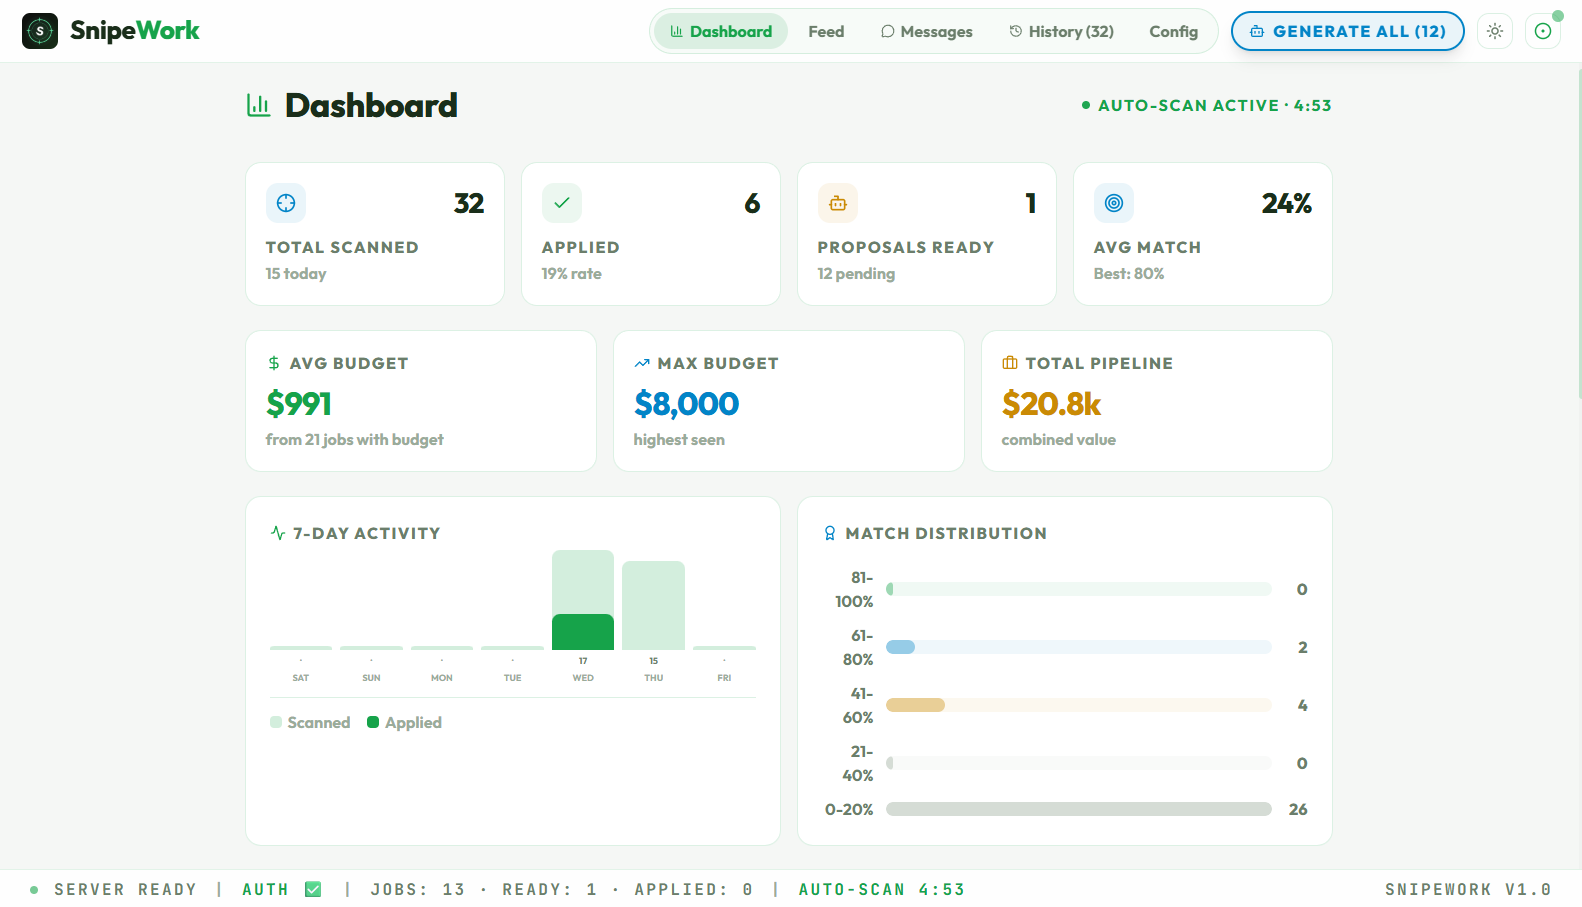Click the Max Budget trending-up icon
The width and height of the screenshot is (1582, 907).
[x=642, y=363]
